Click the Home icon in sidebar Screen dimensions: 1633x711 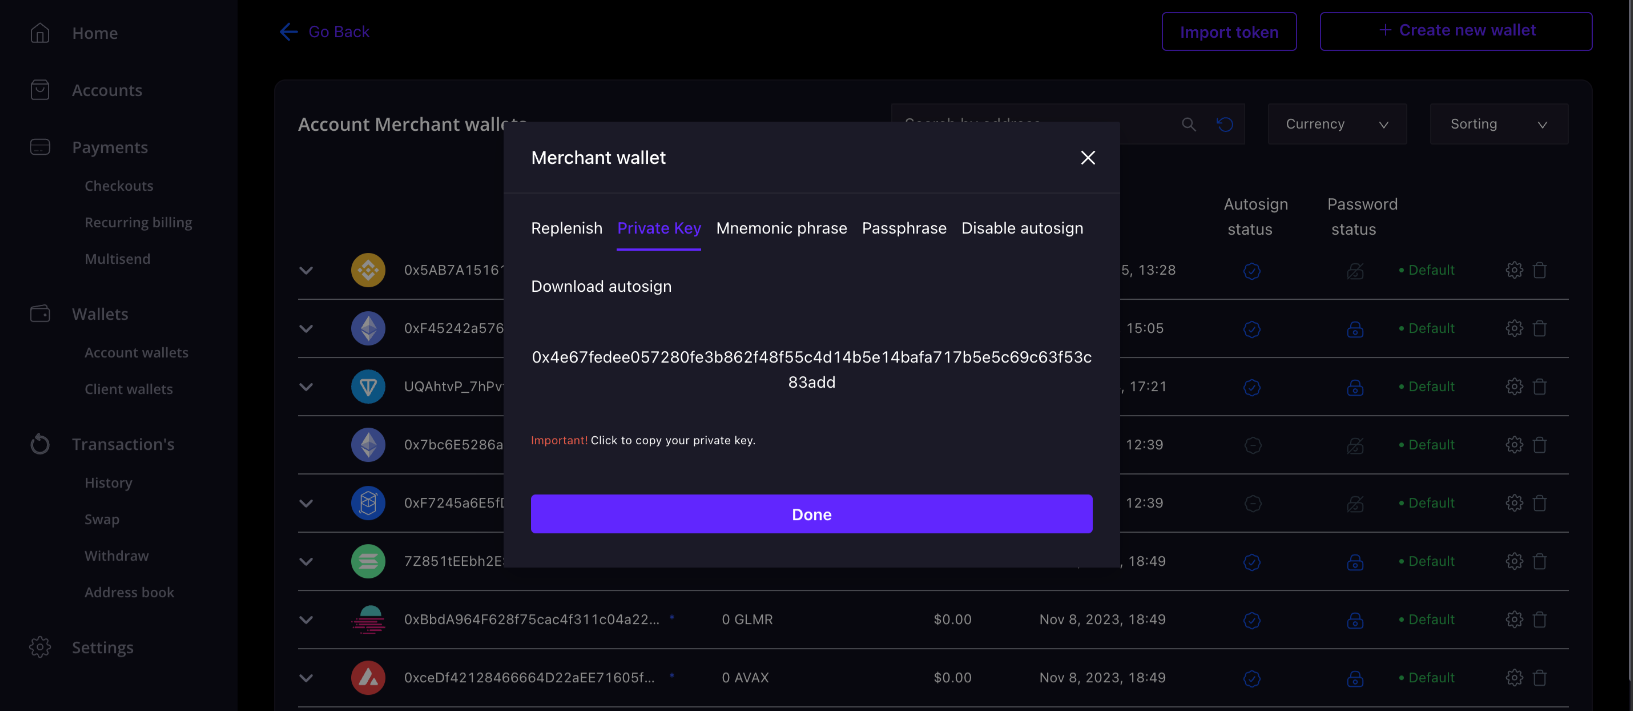(x=40, y=33)
